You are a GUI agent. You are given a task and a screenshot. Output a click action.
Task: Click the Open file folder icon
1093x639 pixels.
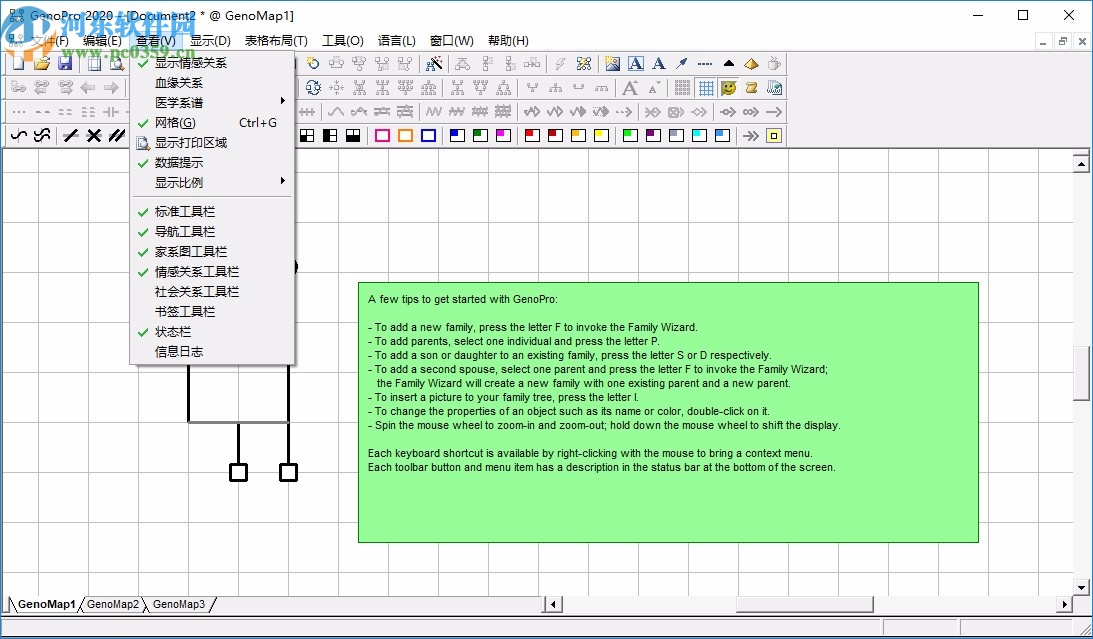(42, 62)
